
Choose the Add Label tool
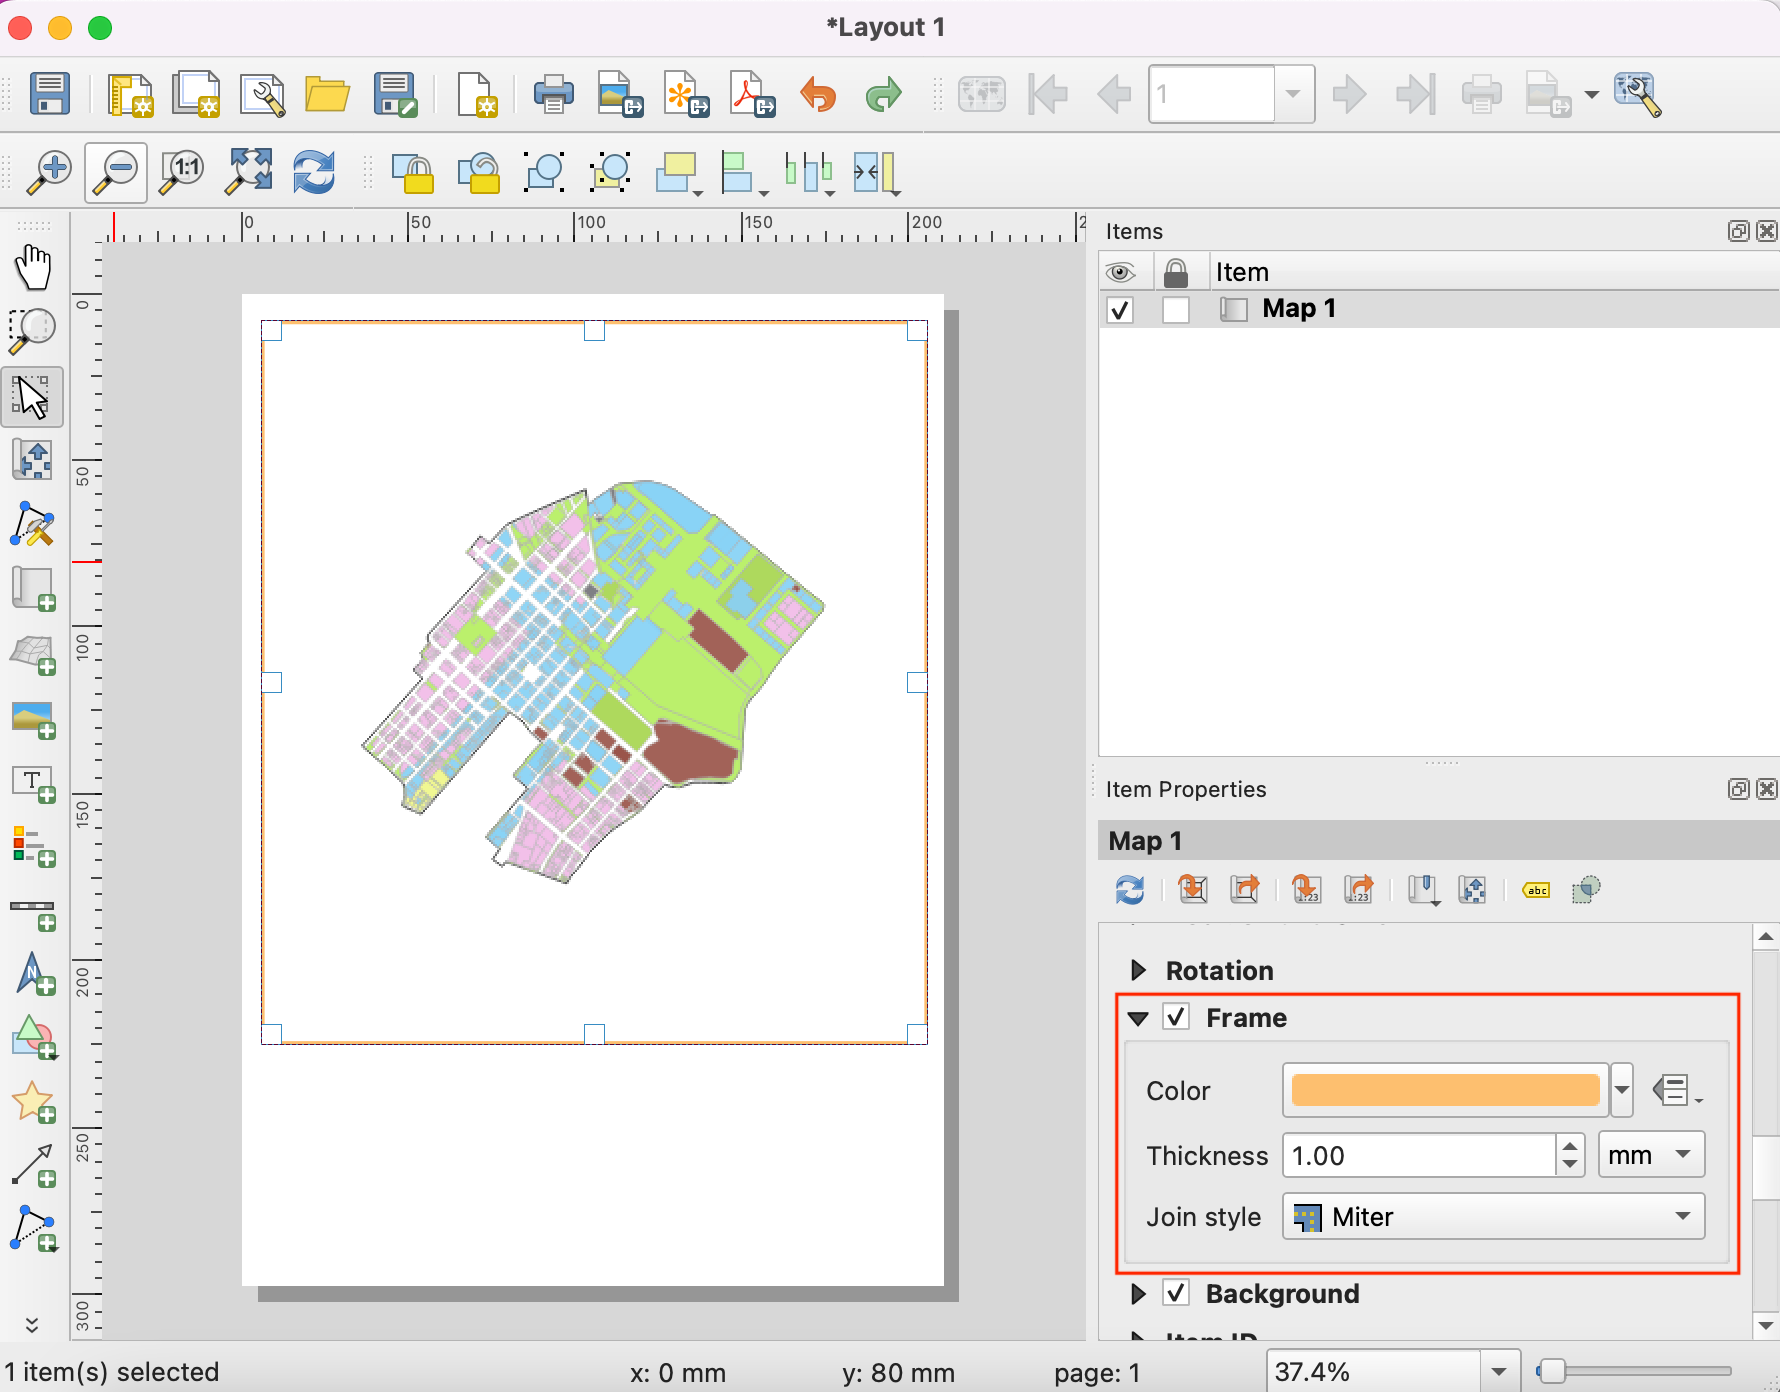coord(33,784)
